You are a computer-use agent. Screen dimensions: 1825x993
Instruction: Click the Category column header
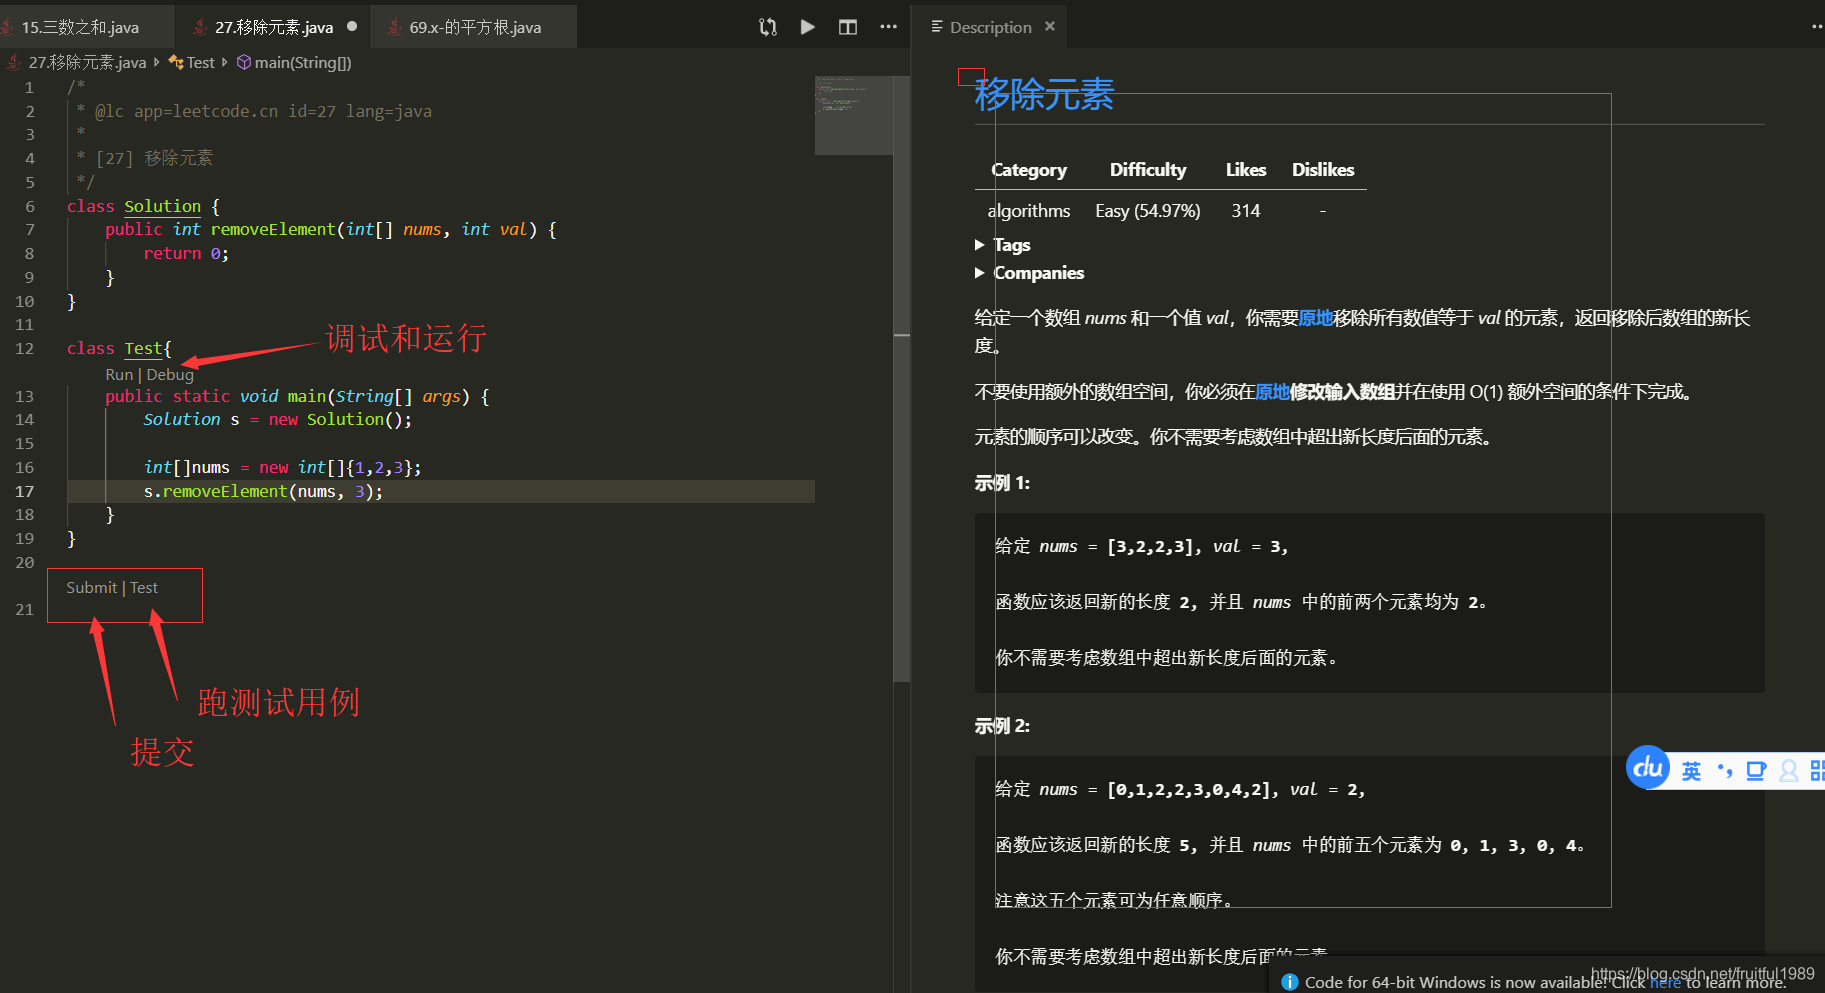pyautogui.click(x=1029, y=170)
